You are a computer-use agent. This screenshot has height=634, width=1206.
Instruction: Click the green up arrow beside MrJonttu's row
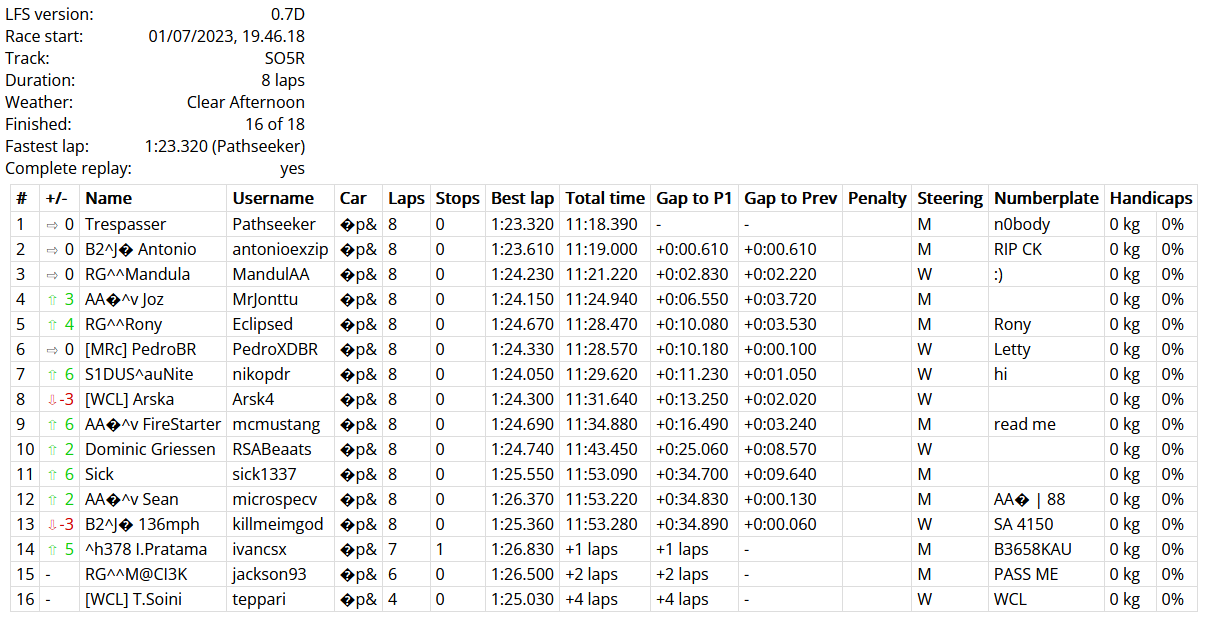coord(52,299)
